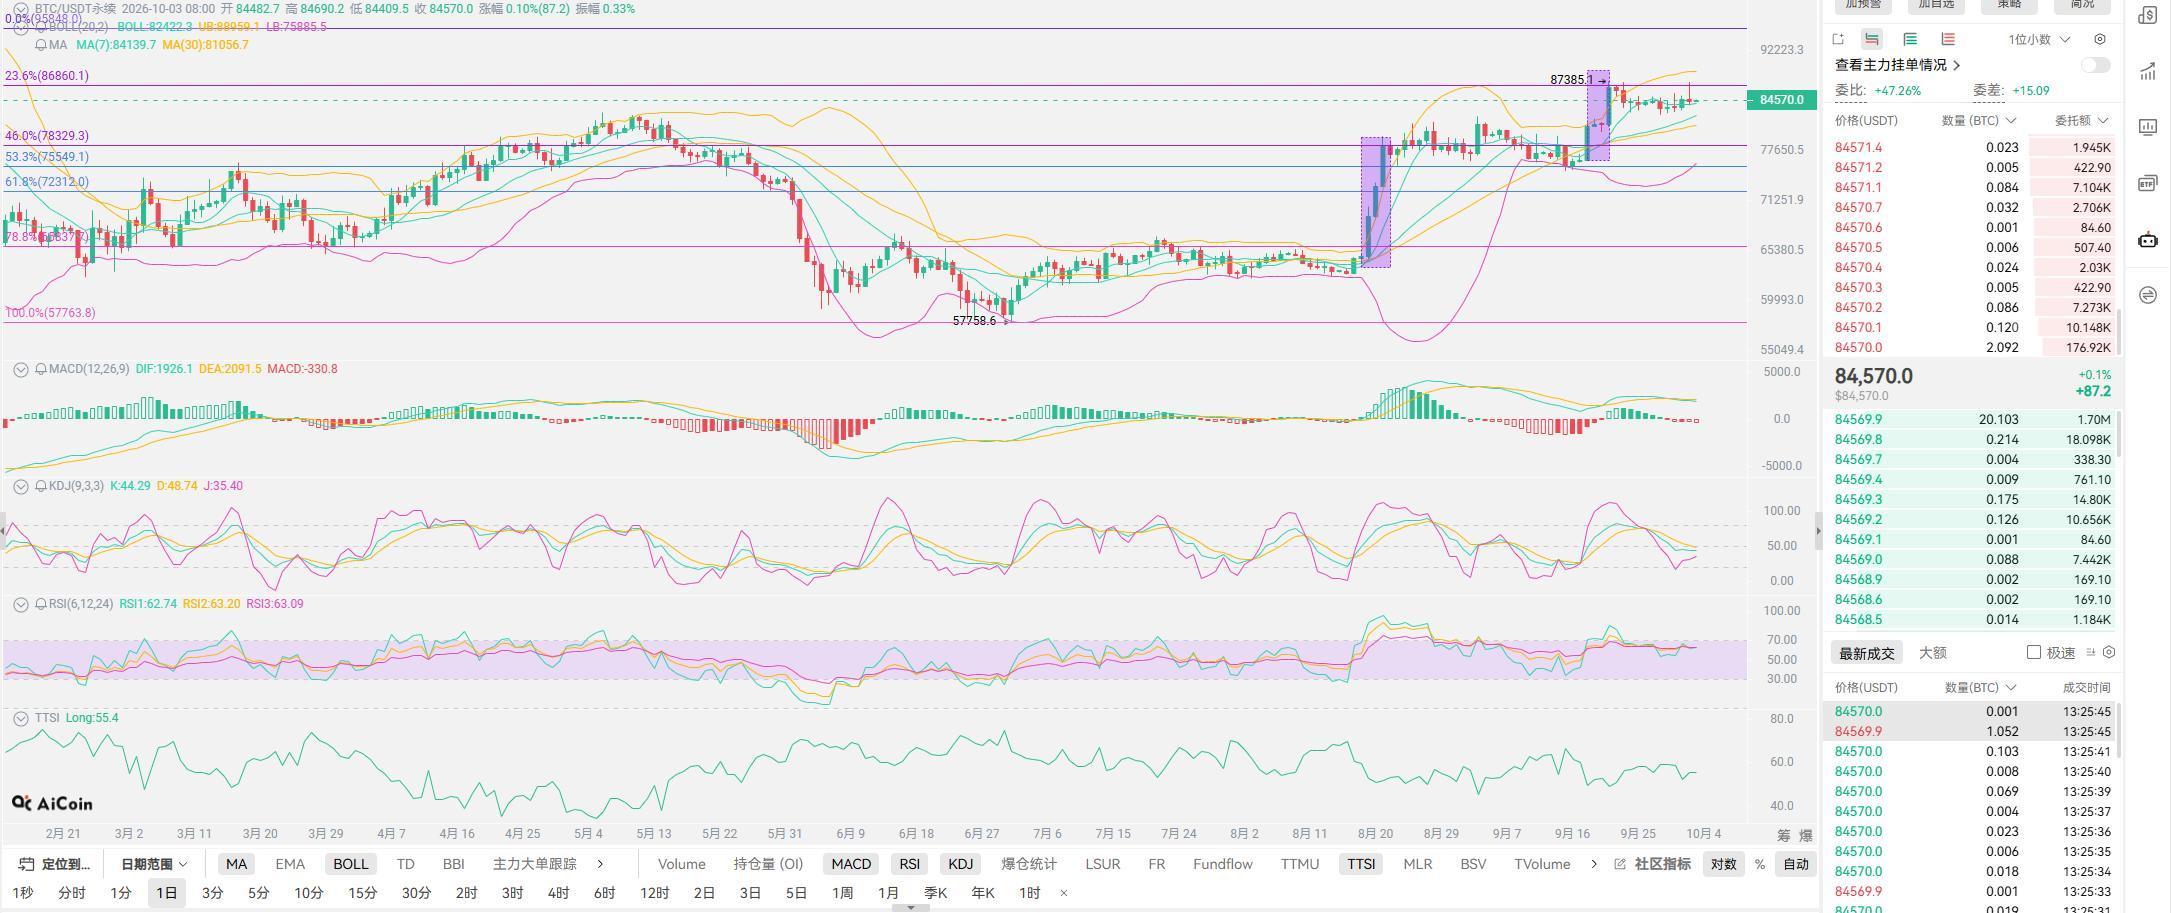Click the swap arrows sidebar icon

[2147, 295]
